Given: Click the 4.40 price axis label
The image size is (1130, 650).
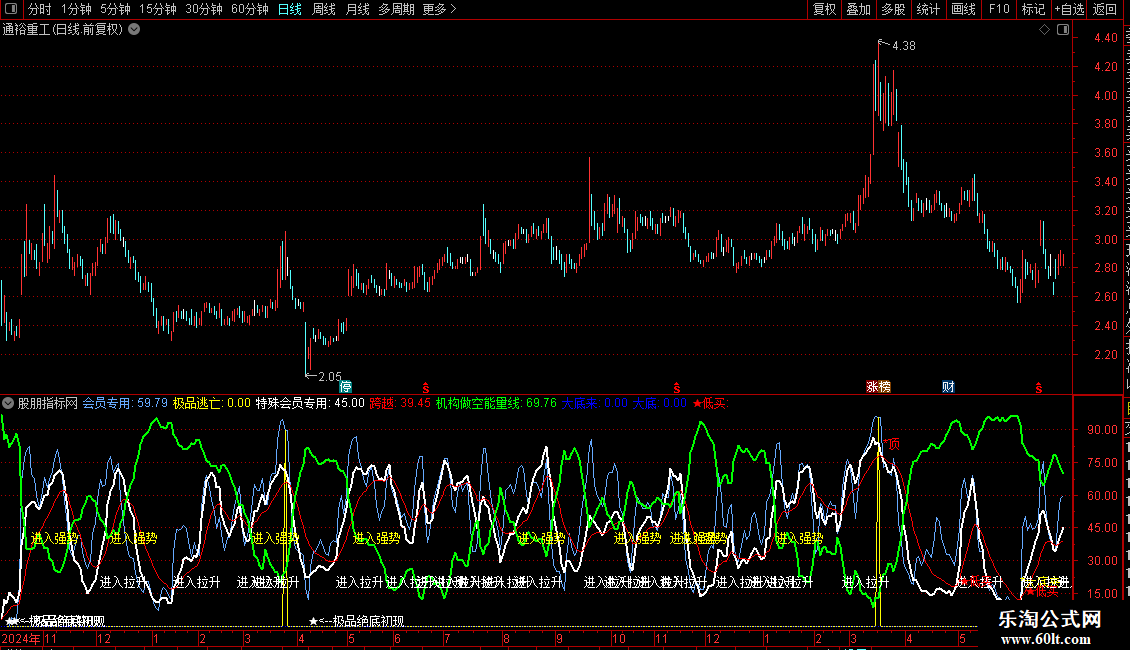Looking at the screenshot, I should 1105,37.
